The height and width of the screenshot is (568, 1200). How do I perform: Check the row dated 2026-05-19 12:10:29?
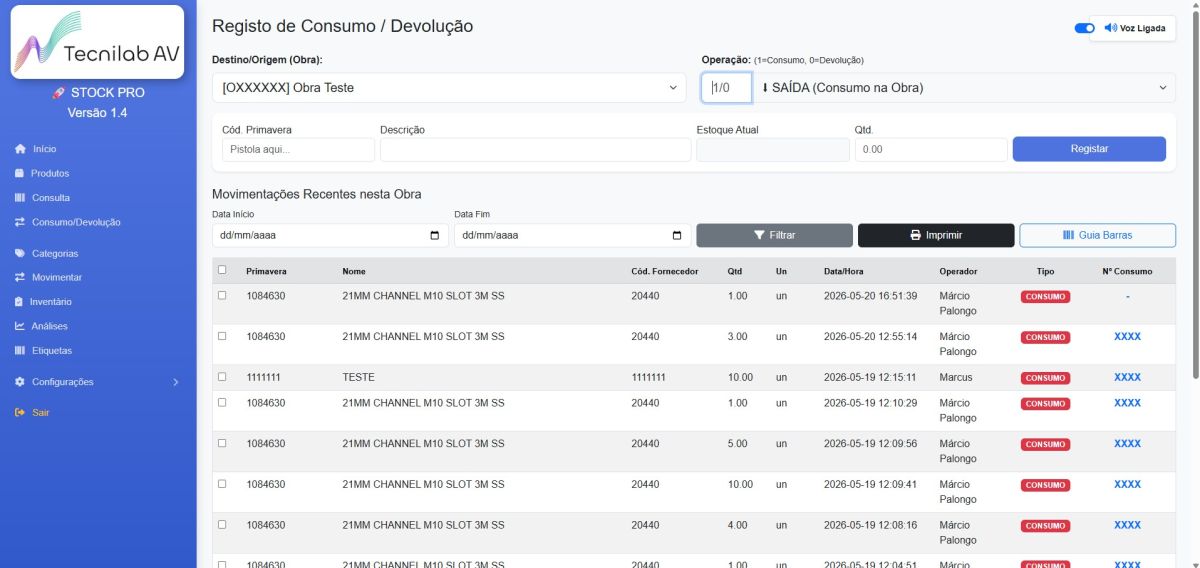click(222, 402)
